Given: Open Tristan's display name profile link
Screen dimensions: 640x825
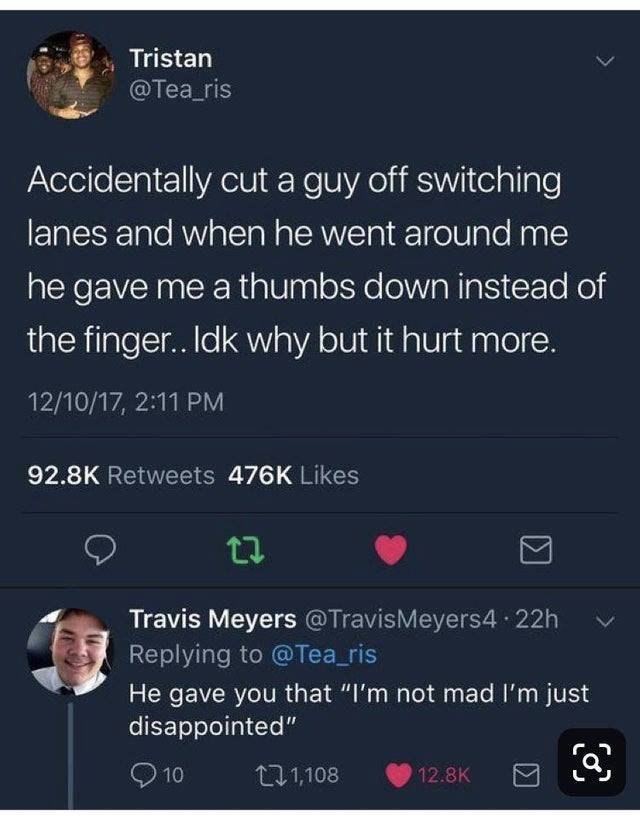Looking at the screenshot, I should (x=171, y=58).
